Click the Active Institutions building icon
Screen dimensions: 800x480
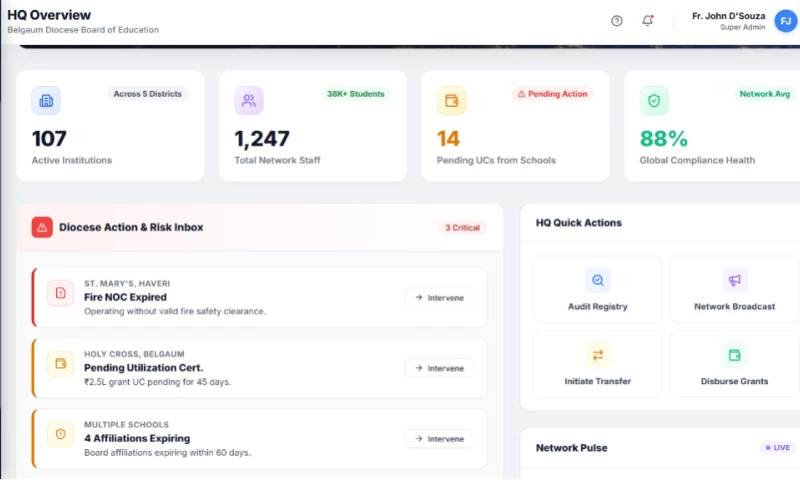click(46, 100)
